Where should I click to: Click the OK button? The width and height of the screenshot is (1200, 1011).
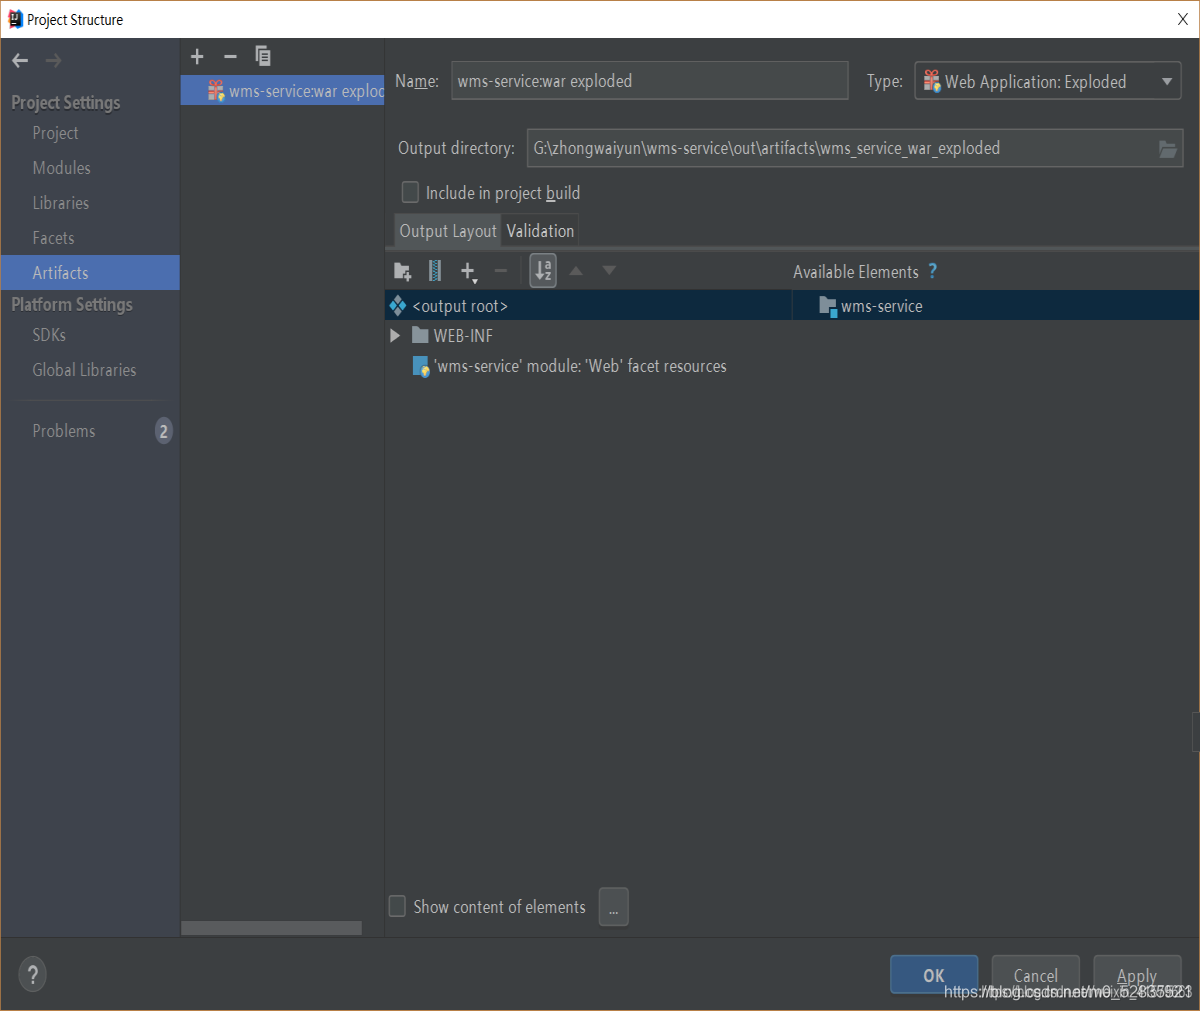click(x=934, y=975)
